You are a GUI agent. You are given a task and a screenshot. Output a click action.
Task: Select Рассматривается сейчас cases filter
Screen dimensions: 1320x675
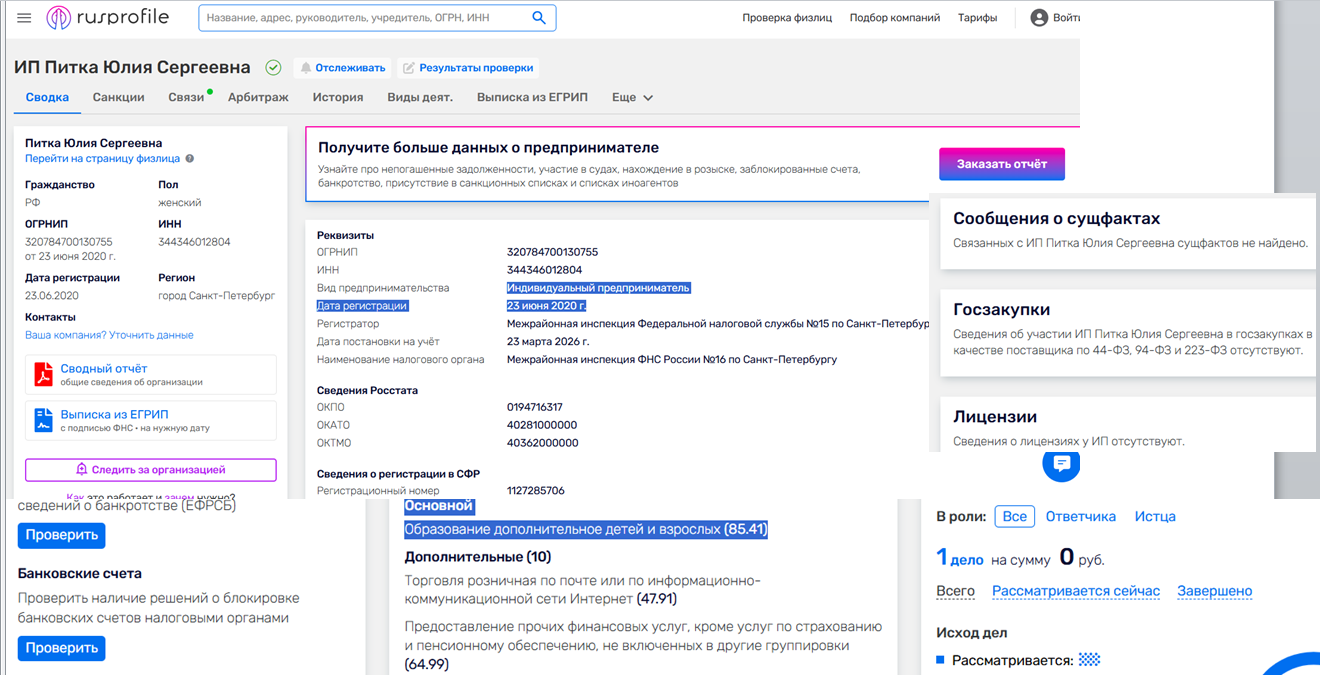[1076, 591]
